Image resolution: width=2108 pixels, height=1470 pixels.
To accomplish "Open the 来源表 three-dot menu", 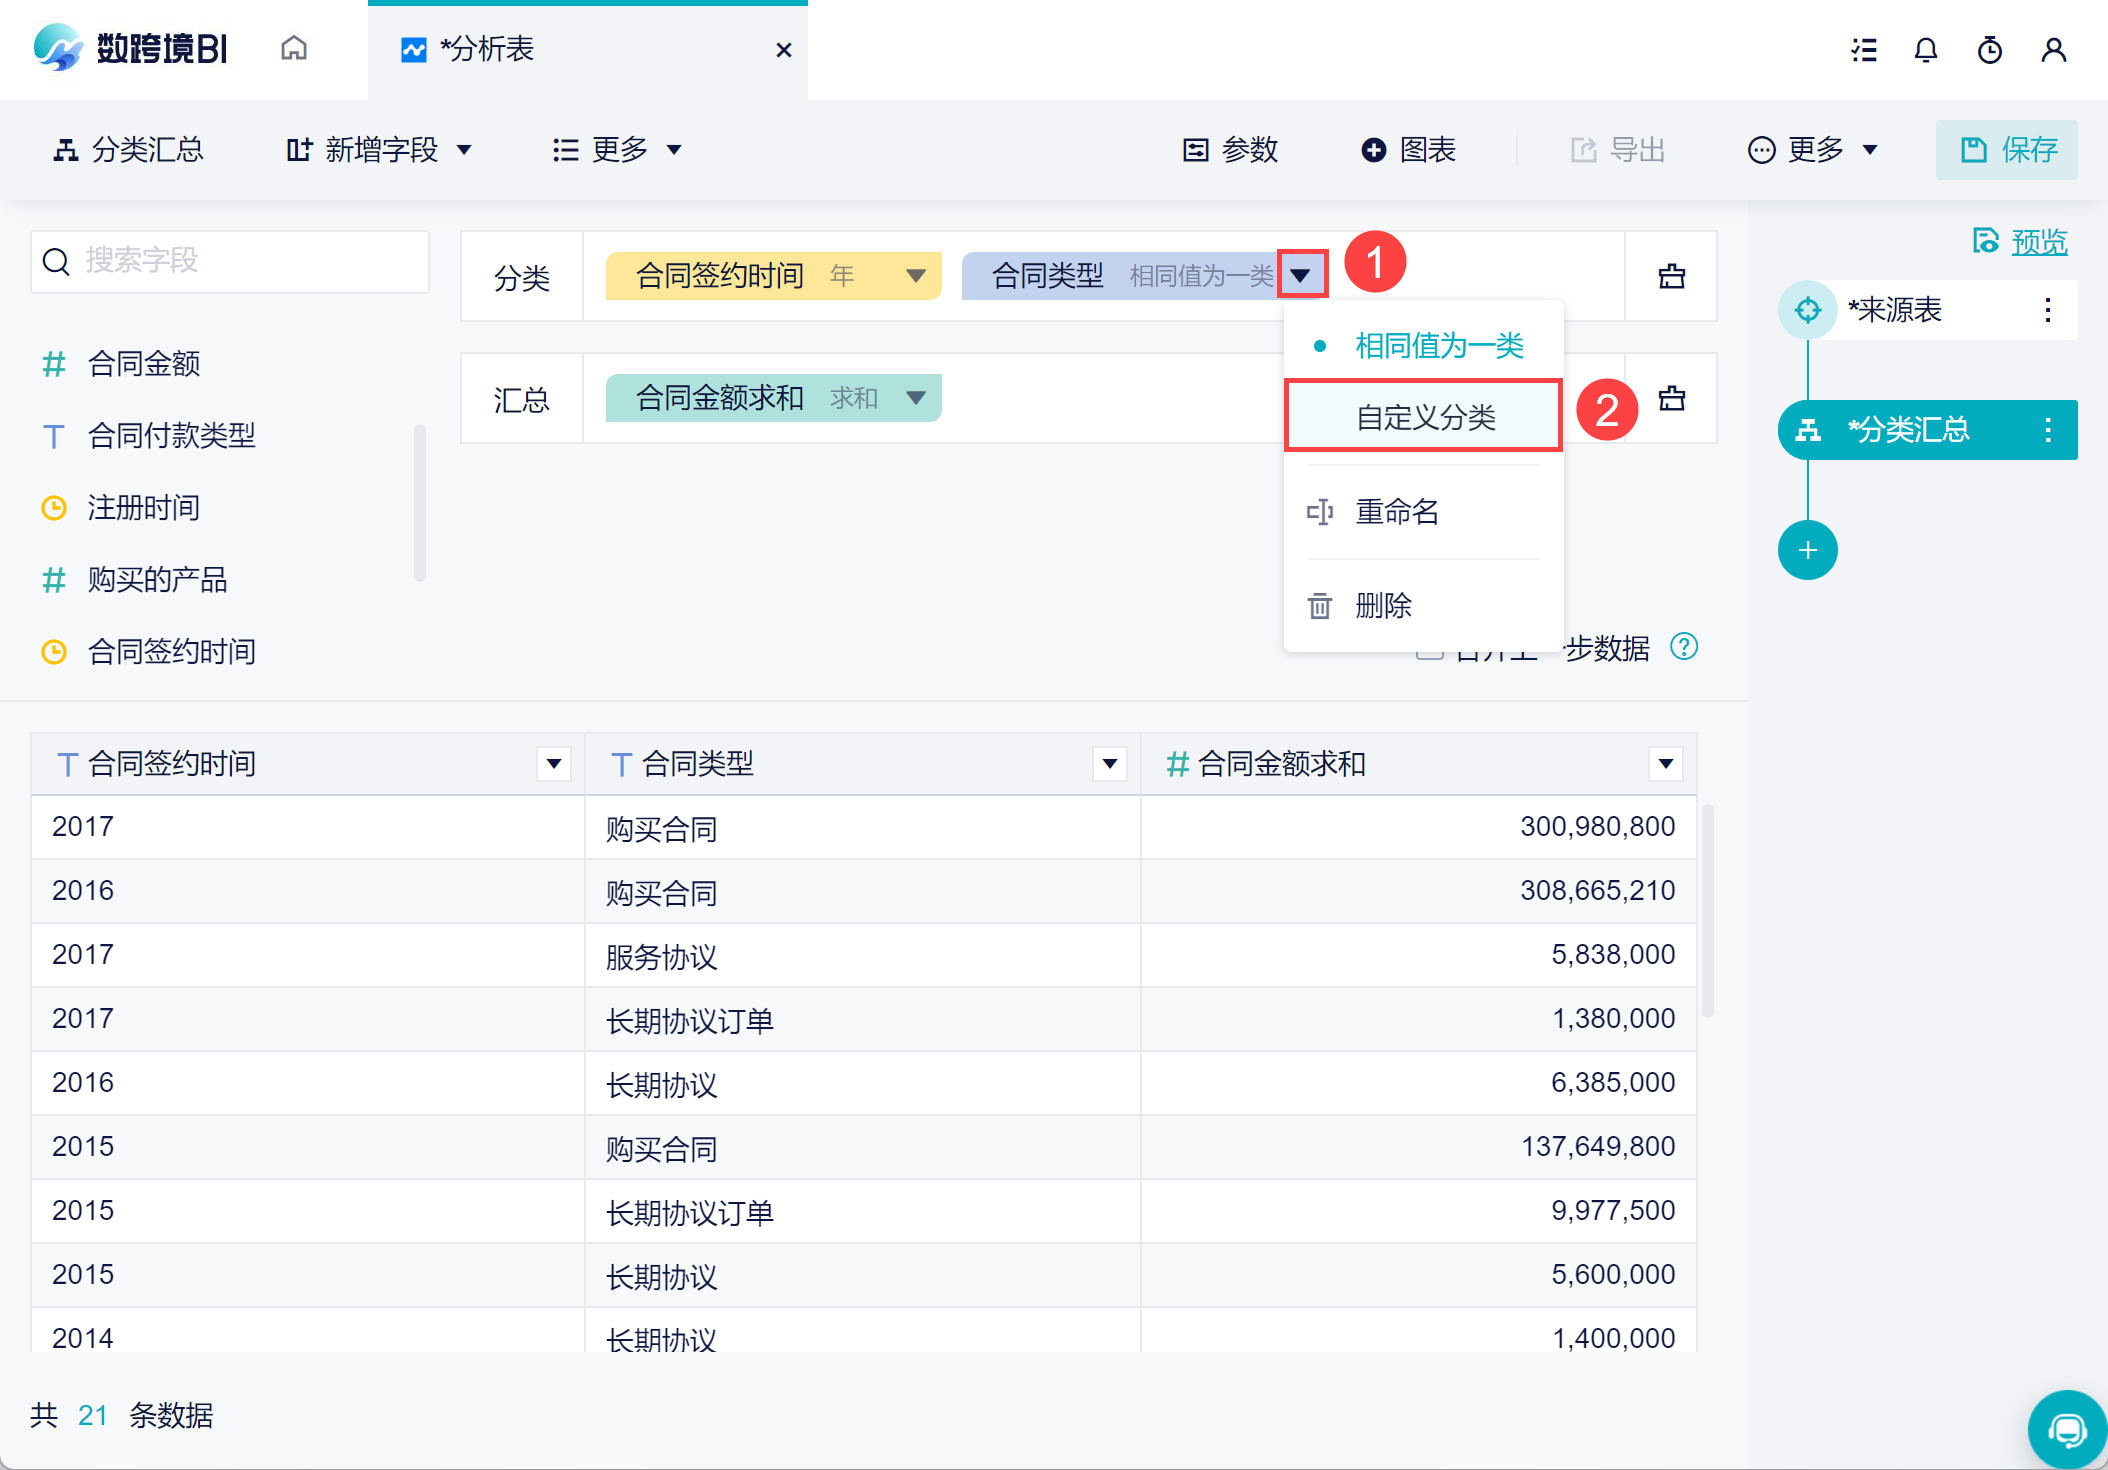I will click(2048, 310).
